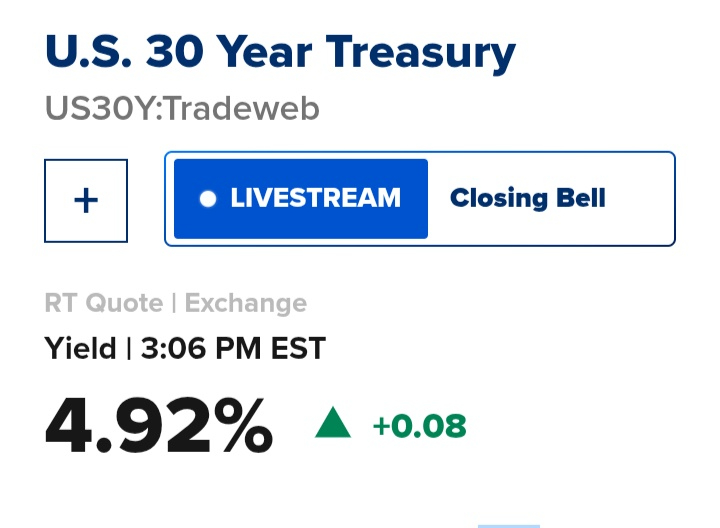Click the white live dot in LIVESTREAM

click(208, 198)
